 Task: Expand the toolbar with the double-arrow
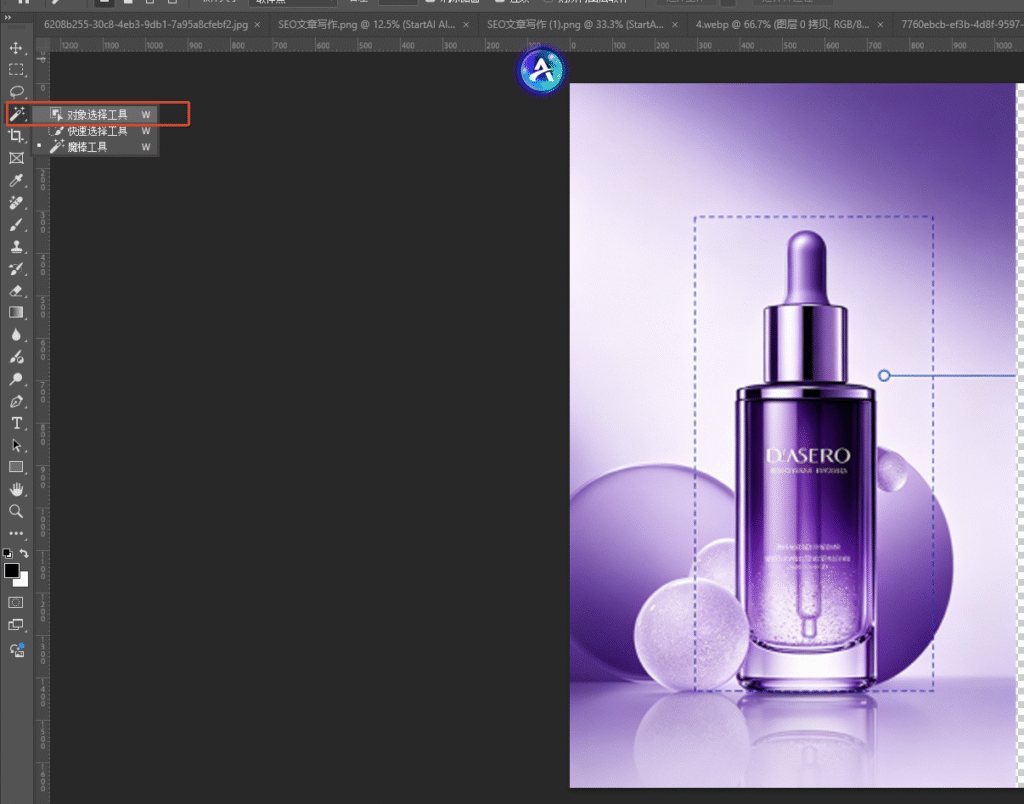7,17
